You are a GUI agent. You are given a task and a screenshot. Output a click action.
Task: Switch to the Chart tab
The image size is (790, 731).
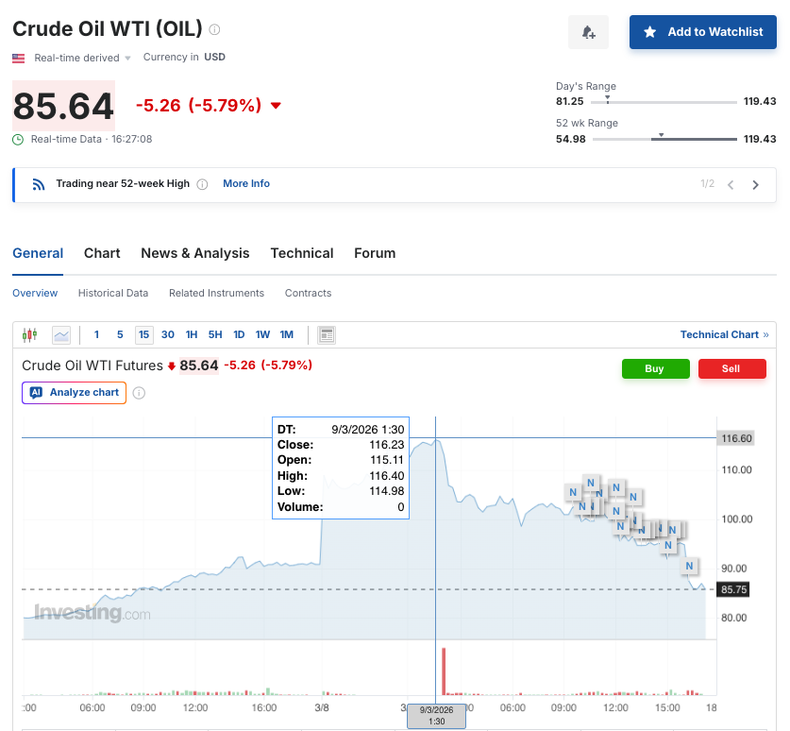click(102, 253)
